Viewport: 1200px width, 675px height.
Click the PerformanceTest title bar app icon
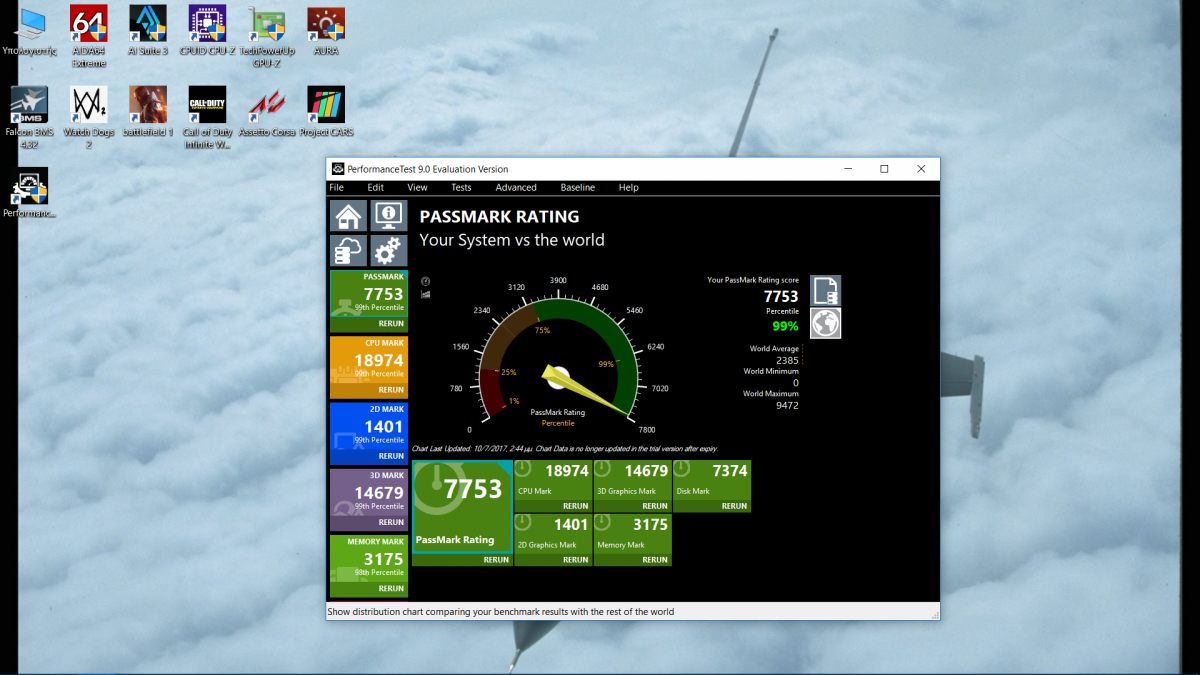339,169
